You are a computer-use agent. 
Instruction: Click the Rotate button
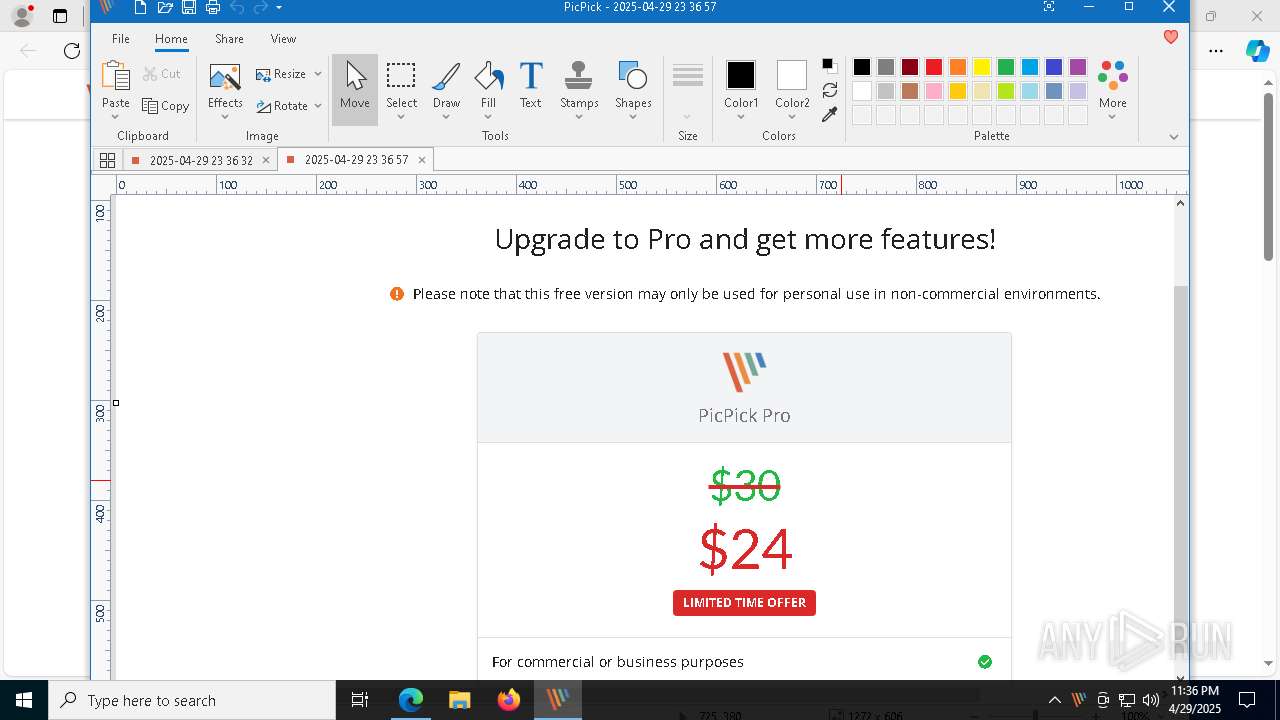pyautogui.click(x=282, y=106)
